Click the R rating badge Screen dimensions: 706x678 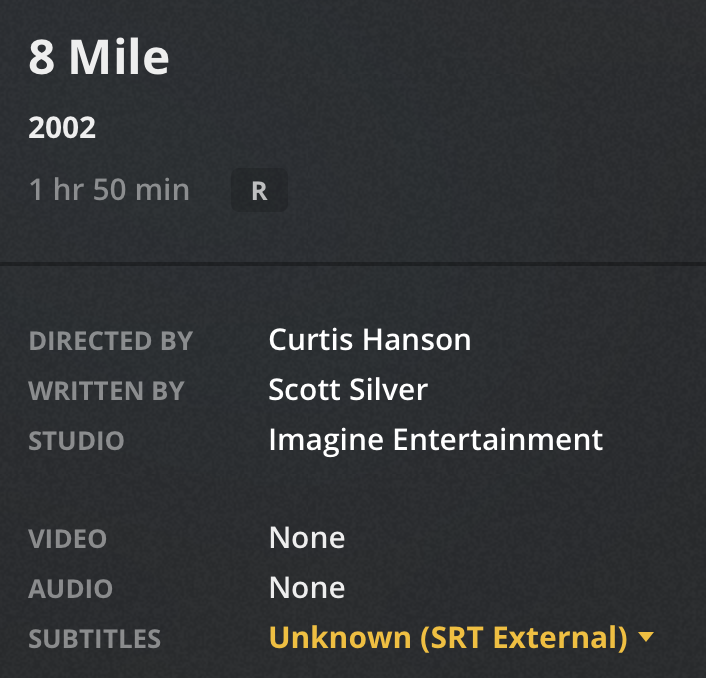click(x=259, y=191)
